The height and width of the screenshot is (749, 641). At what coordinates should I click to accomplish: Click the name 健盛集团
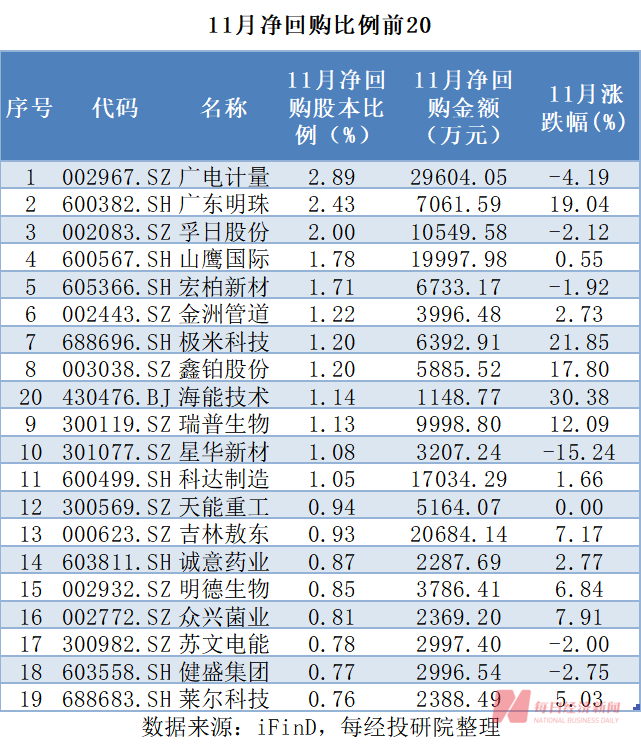coord(224,672)
